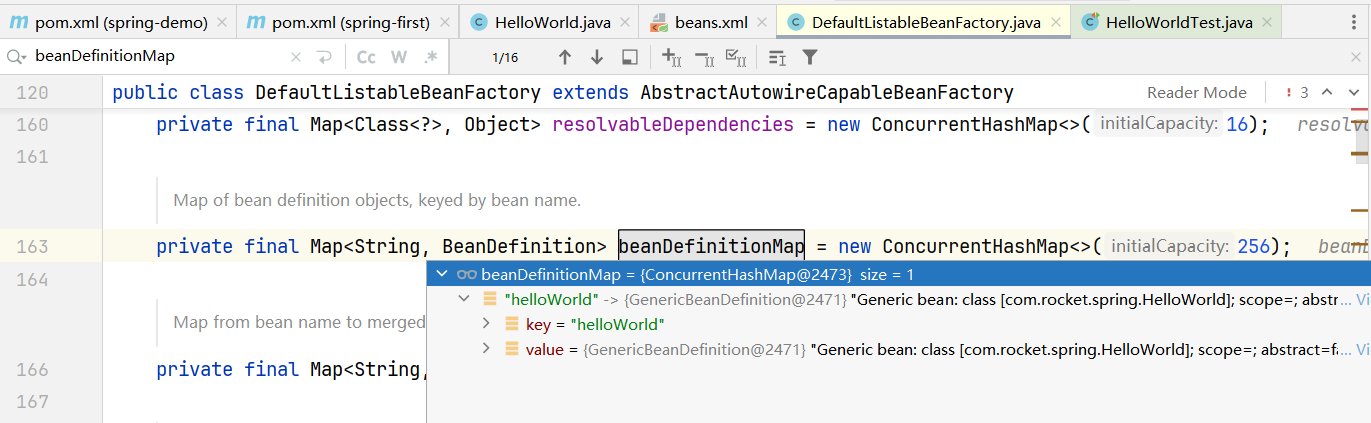1371x423 pixels.
Task: Close the DefaultListableBeanFactory.java tab
Action: 1055,22
